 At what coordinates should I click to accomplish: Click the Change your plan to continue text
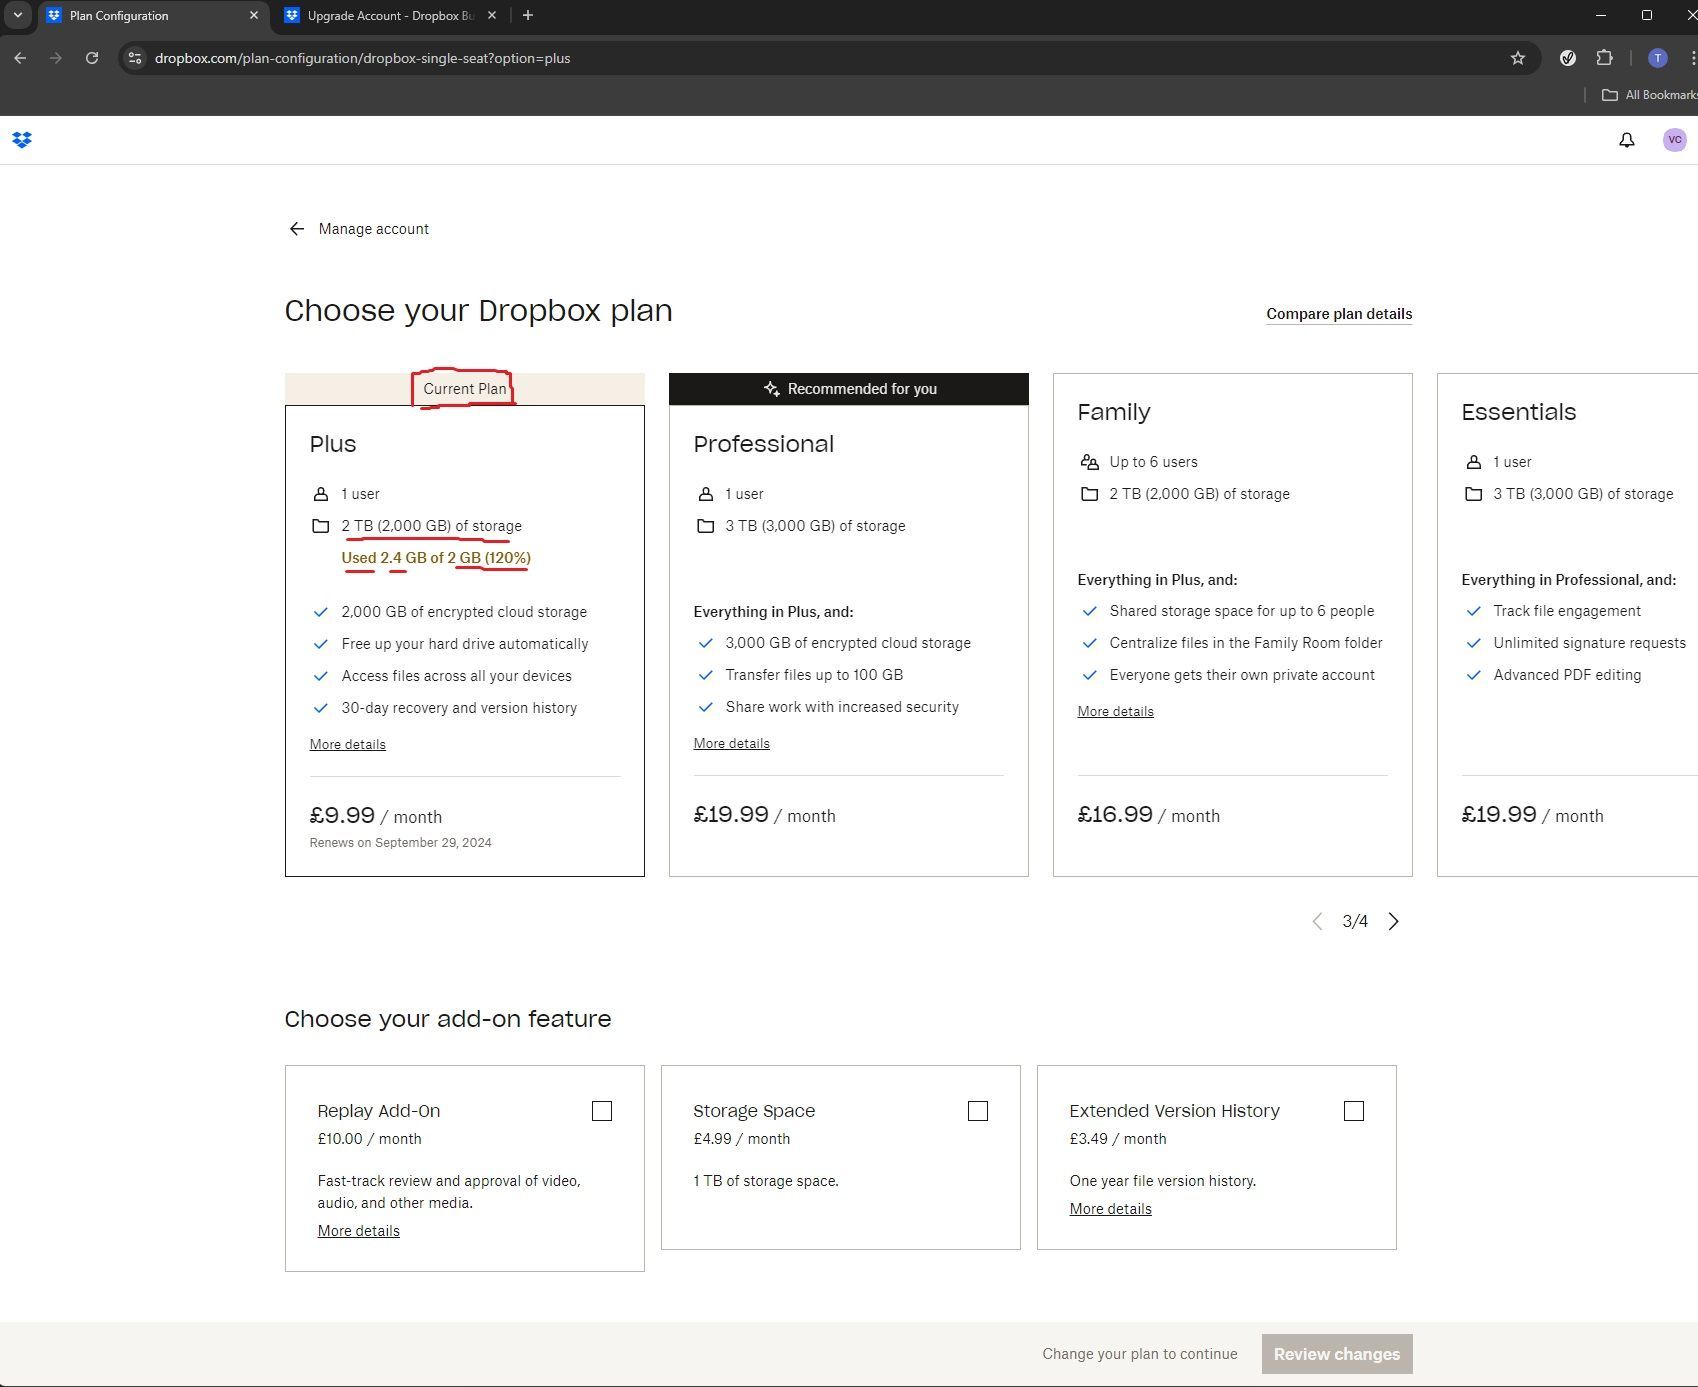coord(1139,1354)
